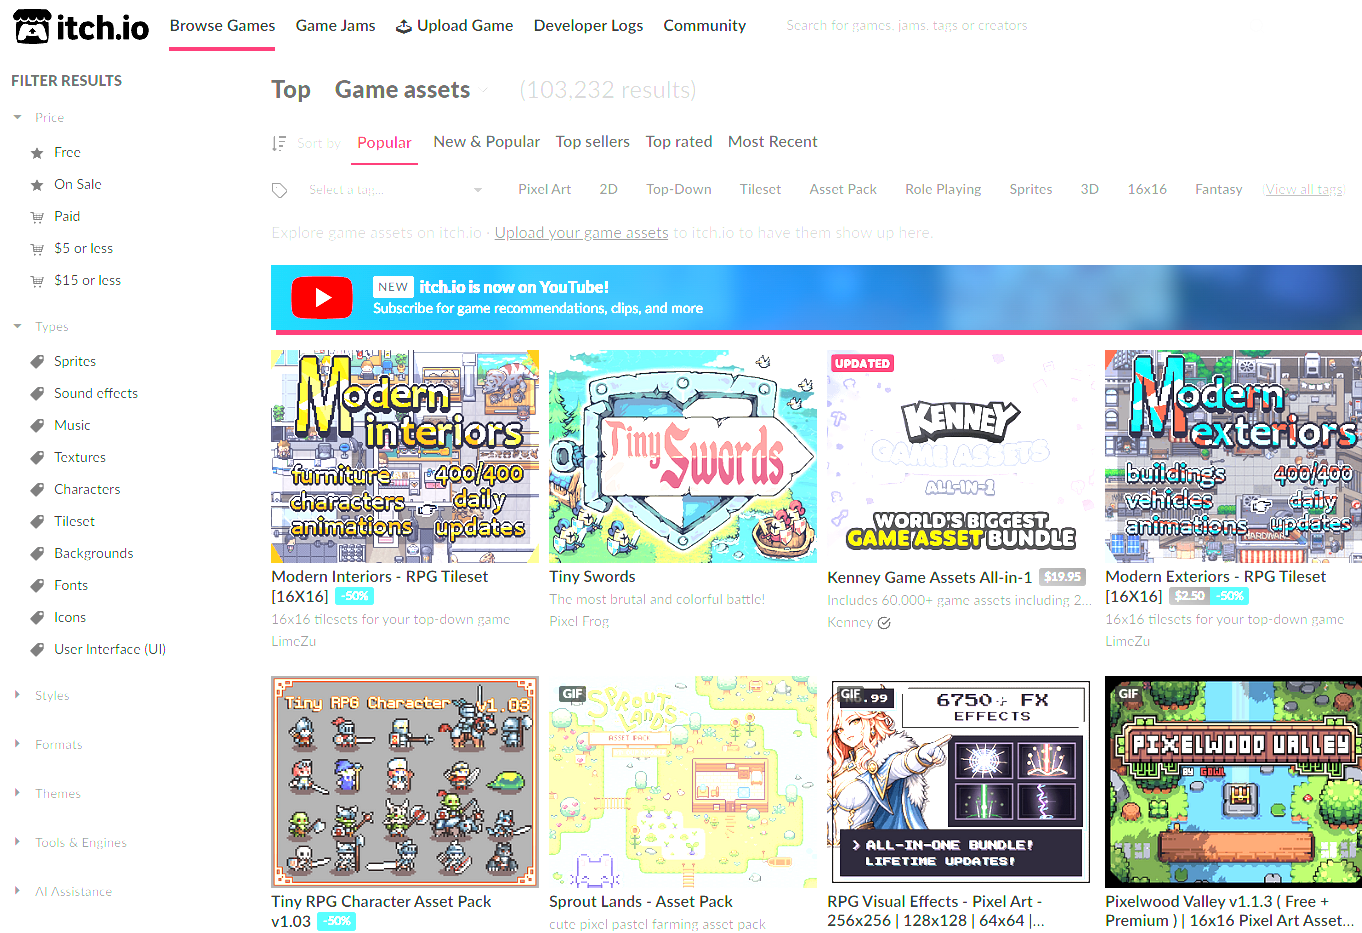Screen dimensions: 1362x933
Task: Open the Kenney Game Assets thumbnail
Action: tap(961, 456)
